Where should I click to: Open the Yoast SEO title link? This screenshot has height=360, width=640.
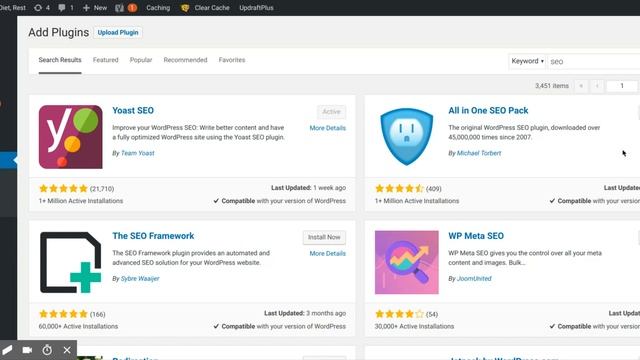(x=133, y=111)
